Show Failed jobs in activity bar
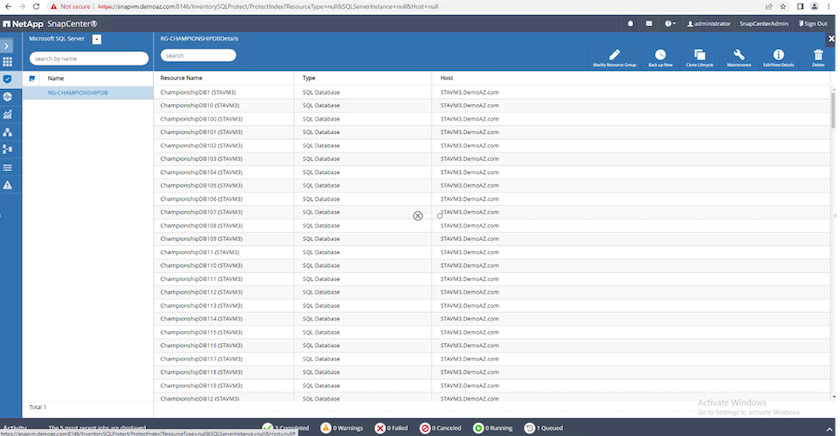This screenshot has width=840, height=436. pyautogui.click(x=392, y=428)
